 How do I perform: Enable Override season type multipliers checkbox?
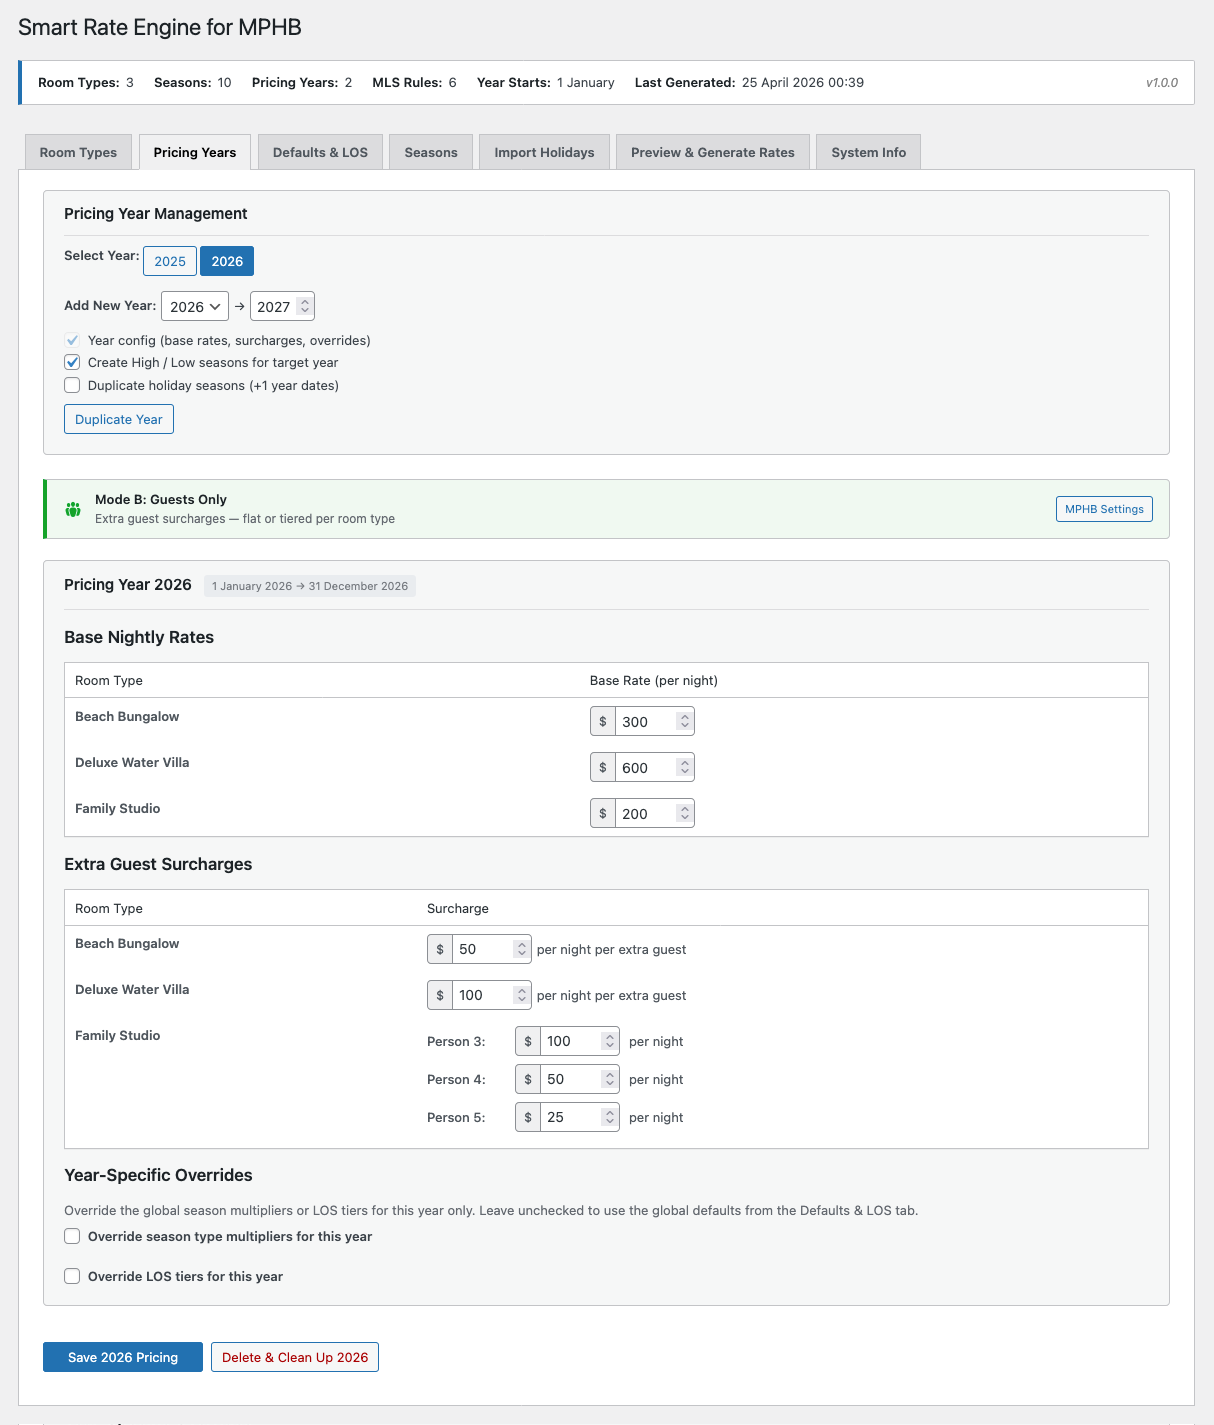pyautogui.click(x=72, y=1236)
